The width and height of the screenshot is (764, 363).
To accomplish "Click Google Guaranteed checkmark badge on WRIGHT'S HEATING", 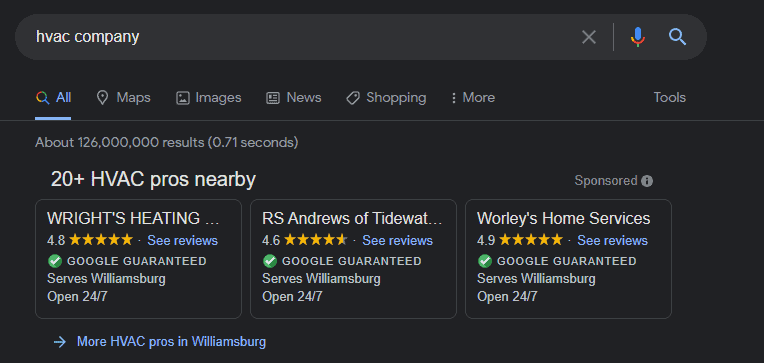I will (x=55, y=261).
